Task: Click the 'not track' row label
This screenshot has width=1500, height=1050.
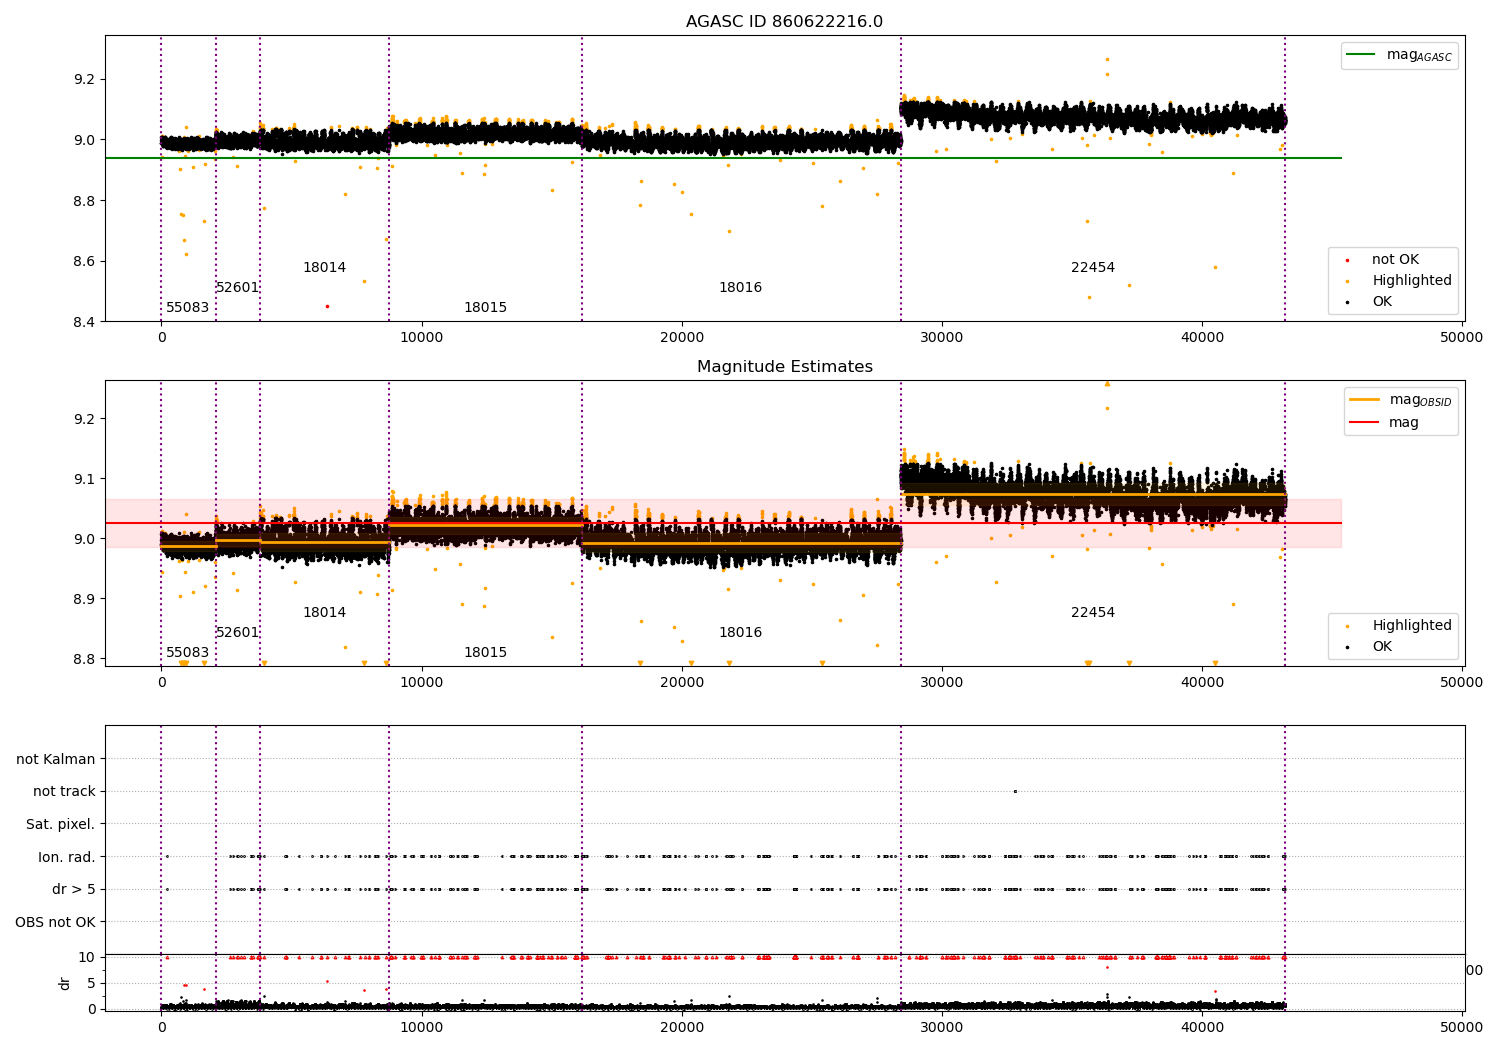Action: coord(64,791)
